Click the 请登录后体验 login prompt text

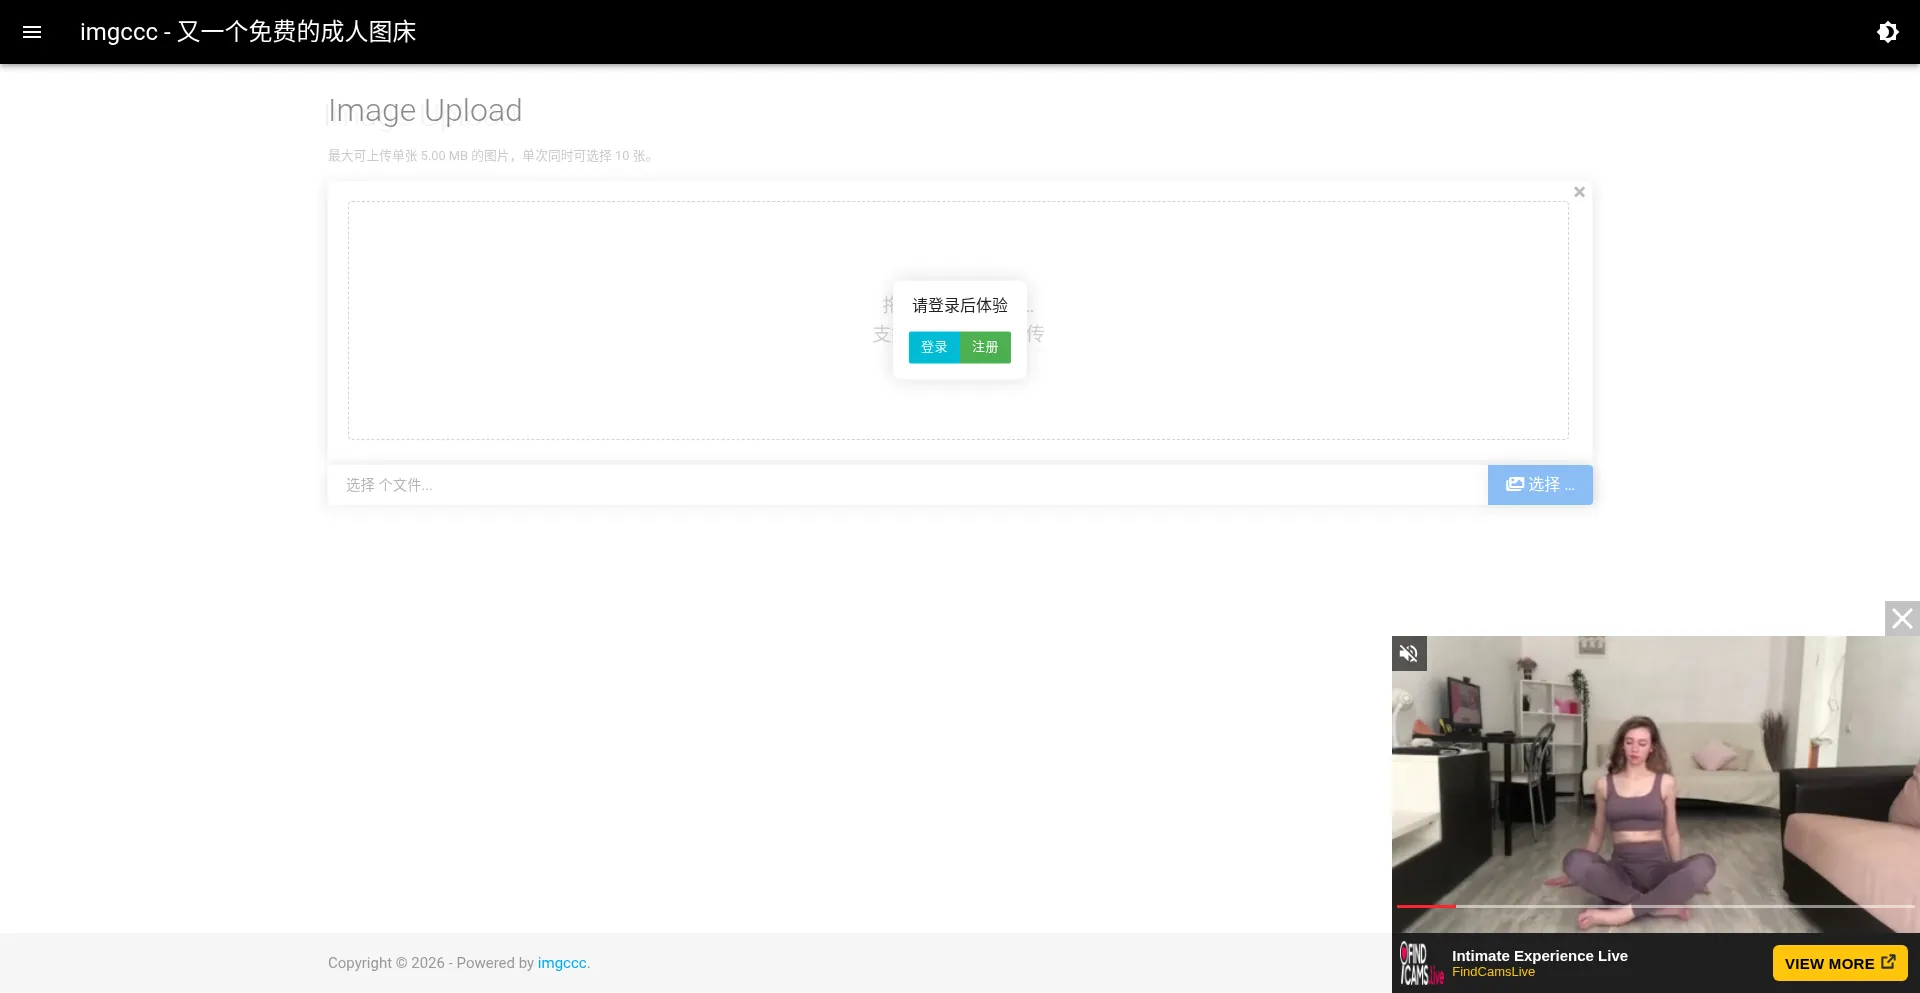coord(960,305)
